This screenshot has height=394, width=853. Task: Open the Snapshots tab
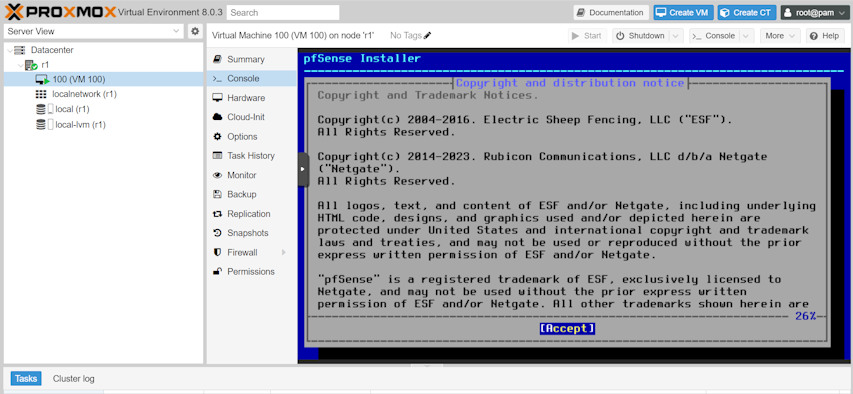pyautogui.click(x=251, y=233)
